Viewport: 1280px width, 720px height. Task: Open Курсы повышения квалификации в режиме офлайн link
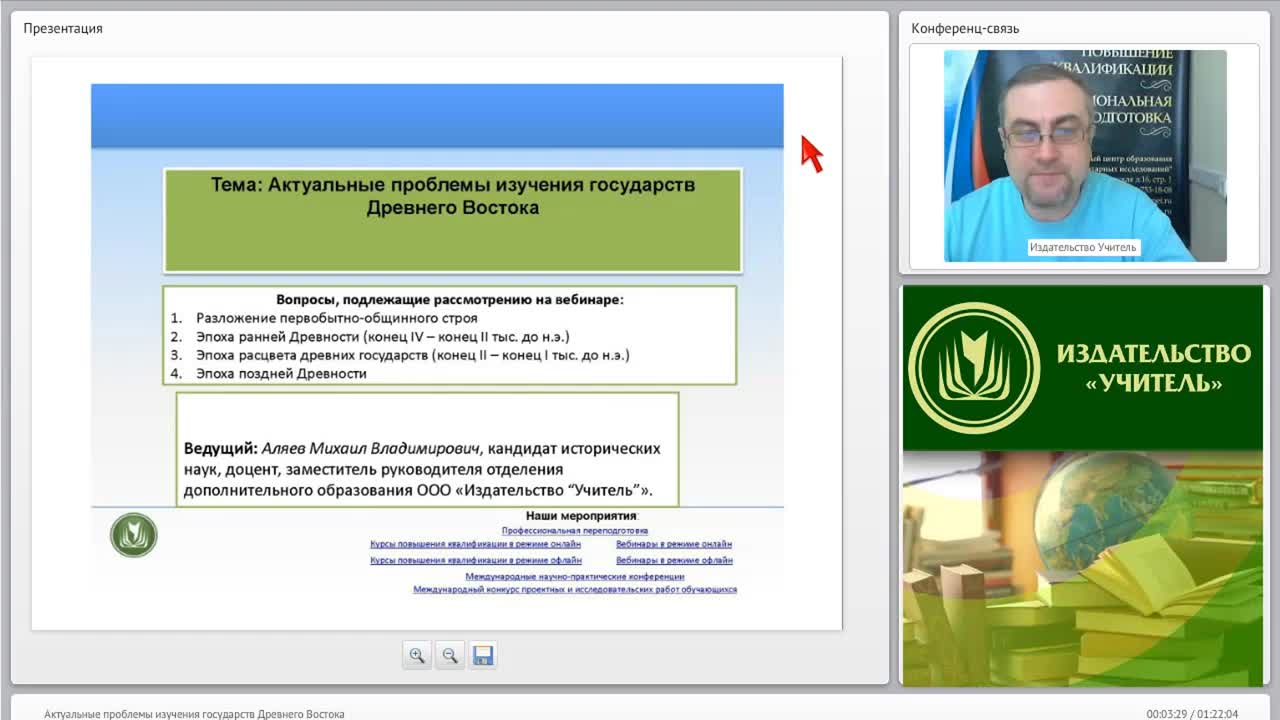(475, 561)
